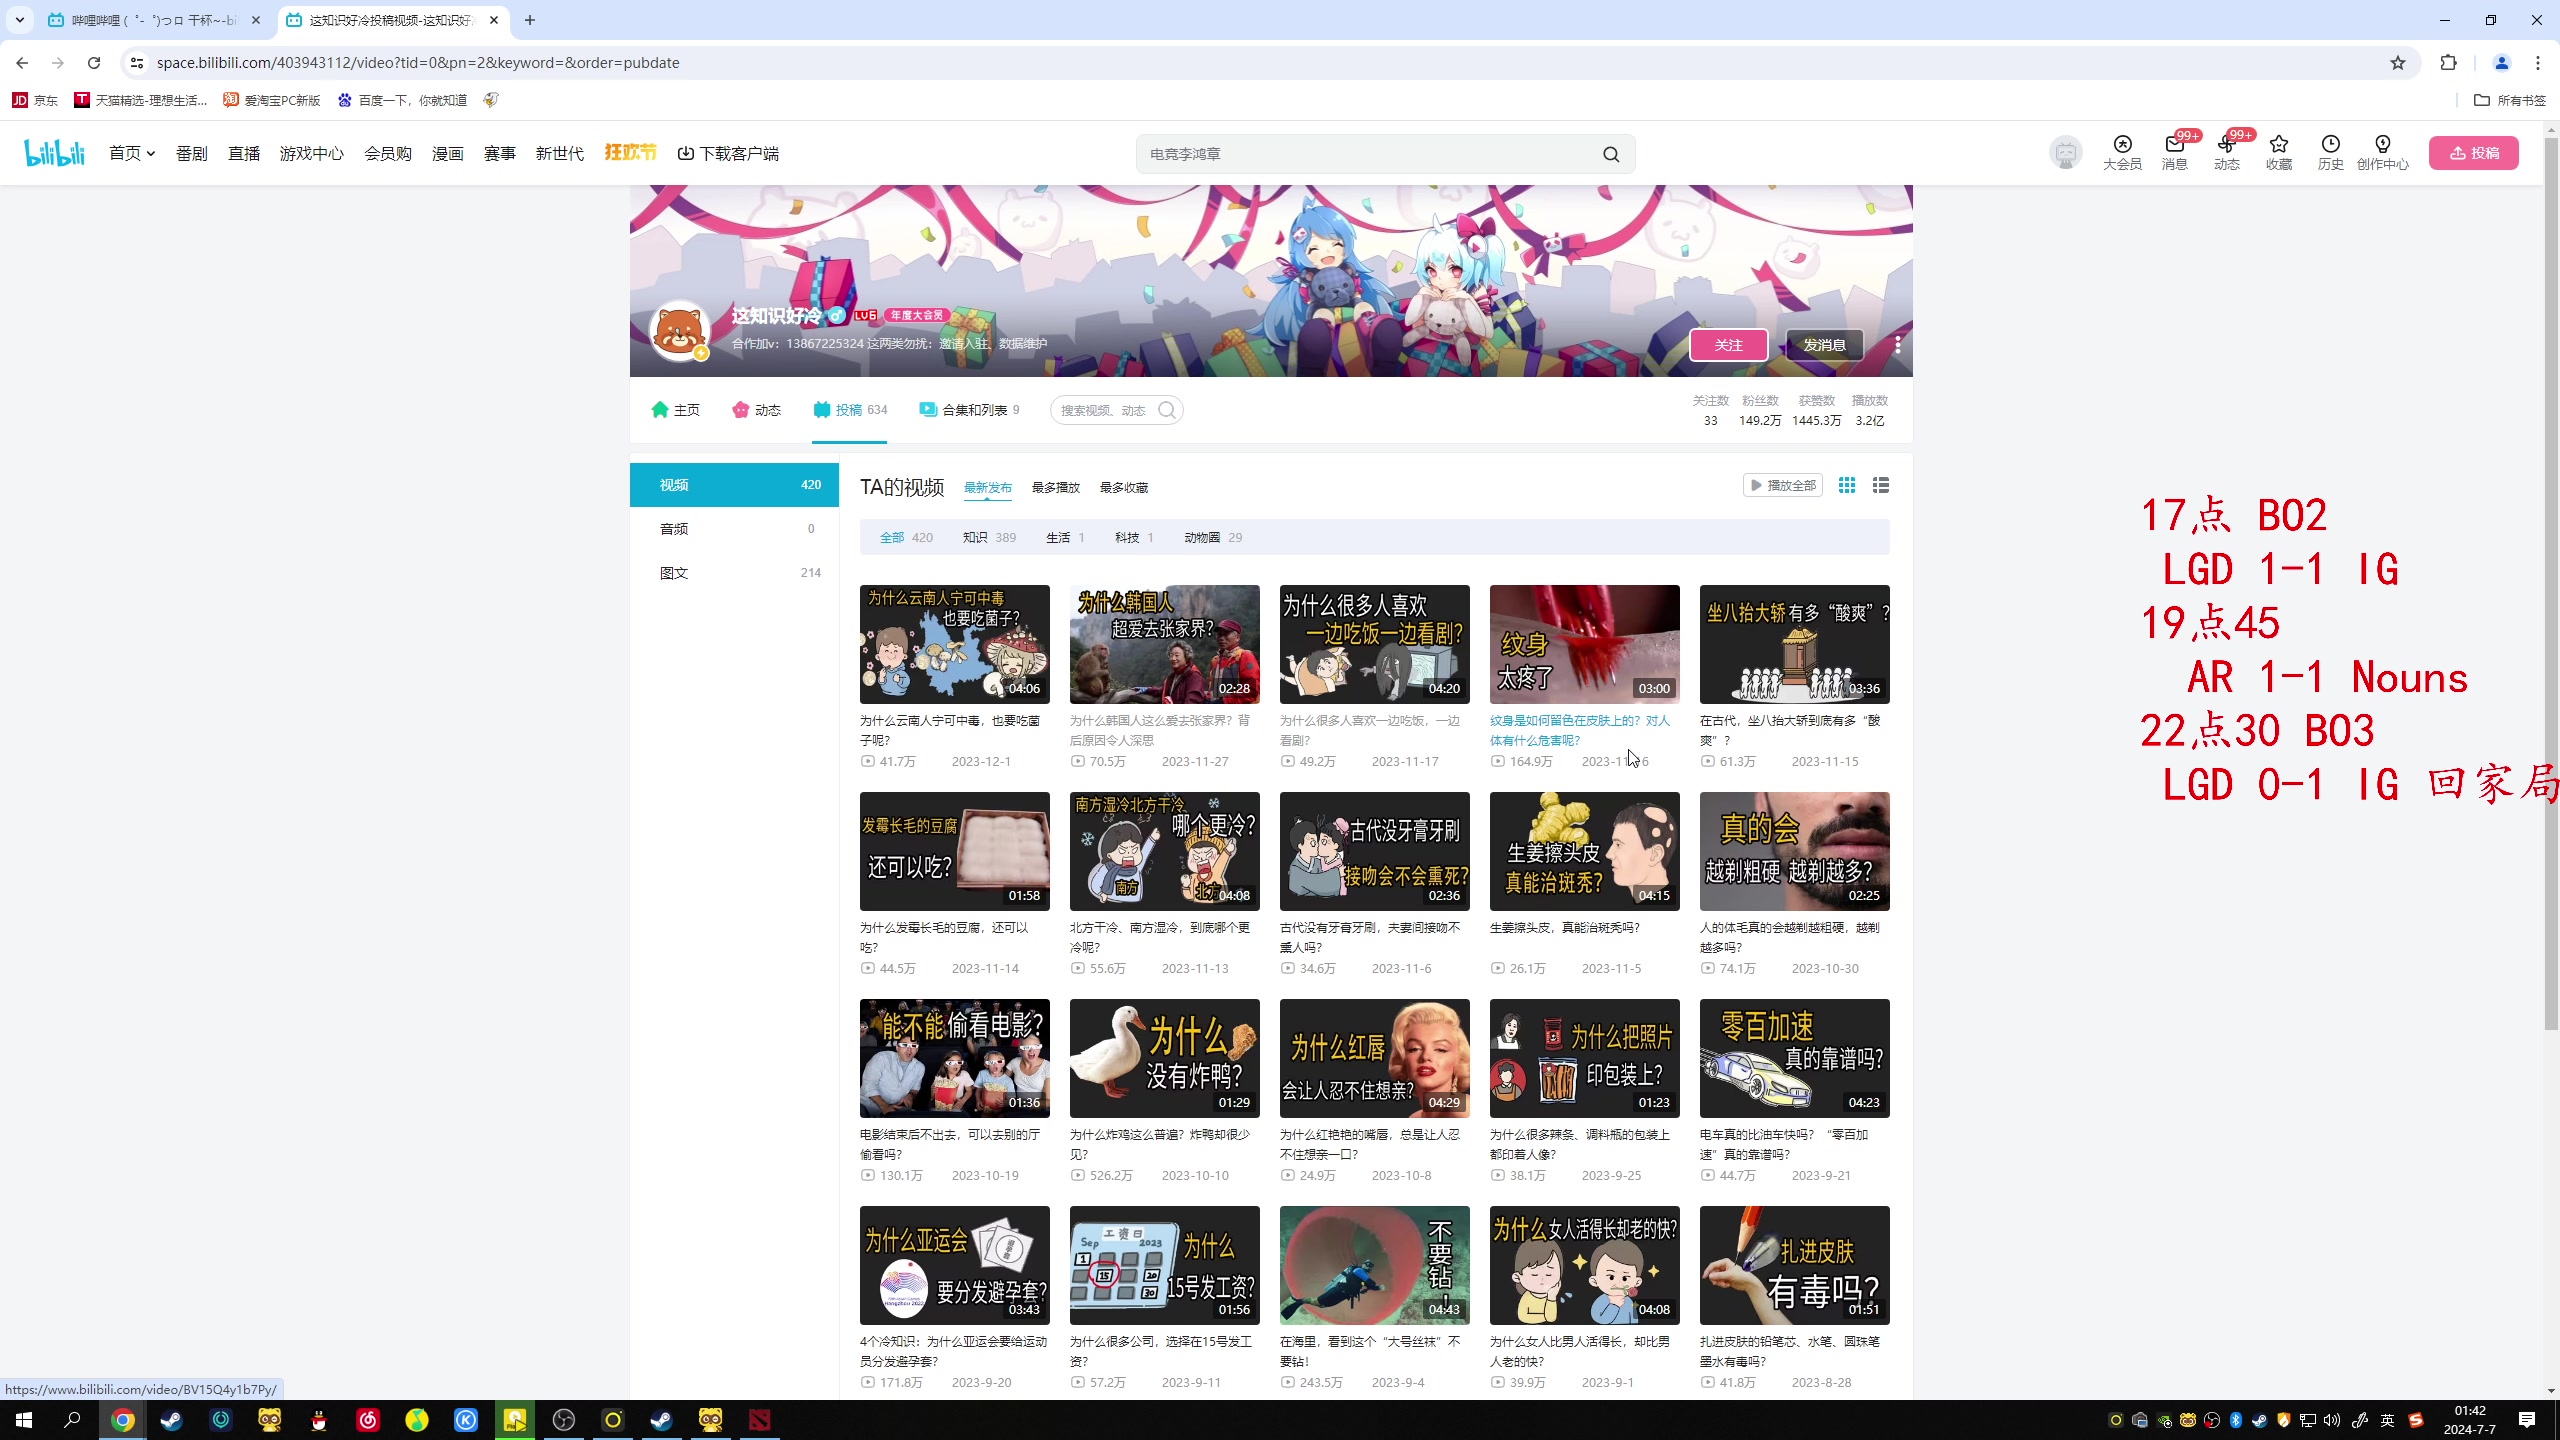Open the 大会员 membership icon

coord(2122,145)
